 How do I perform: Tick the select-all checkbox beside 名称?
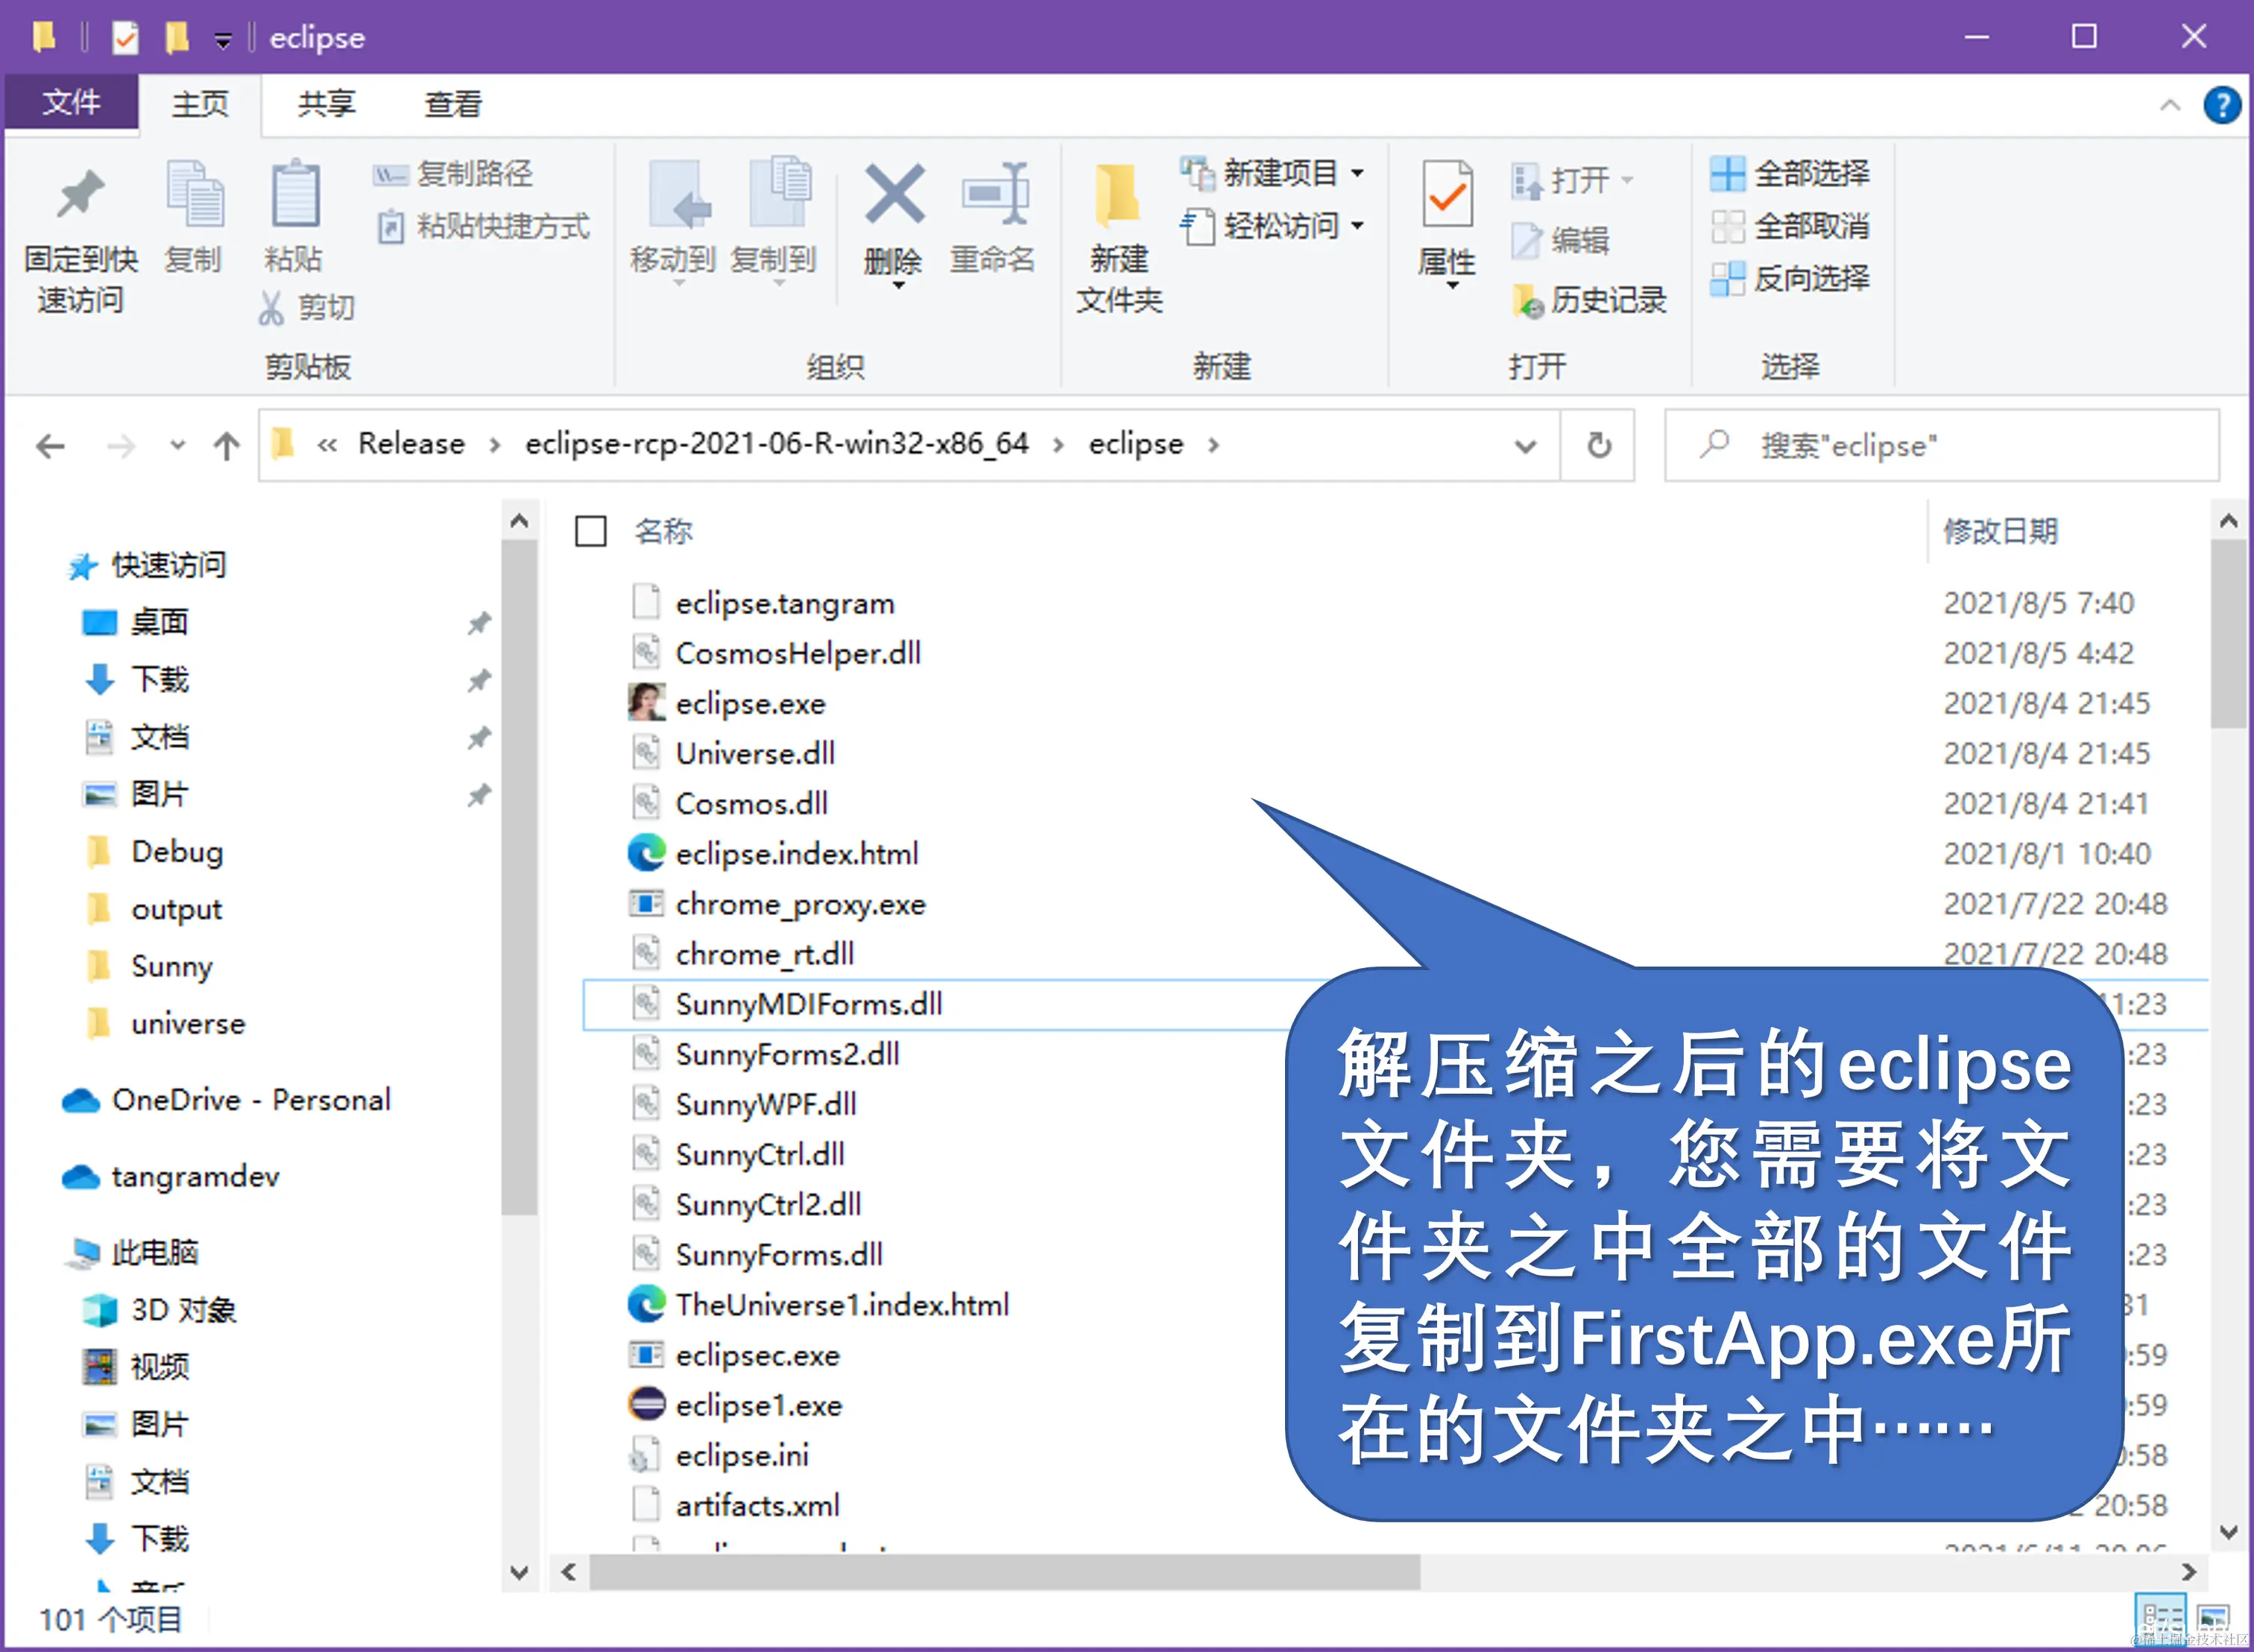click(x=590, y=531)
